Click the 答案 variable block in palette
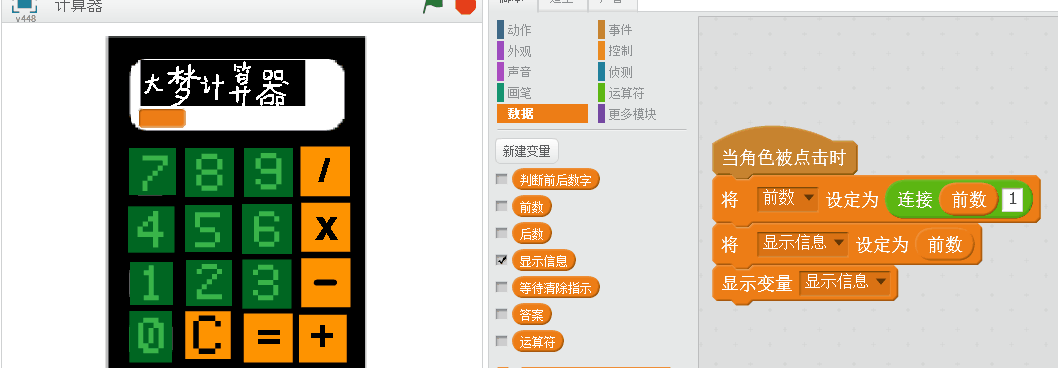 tap(532, 315)
